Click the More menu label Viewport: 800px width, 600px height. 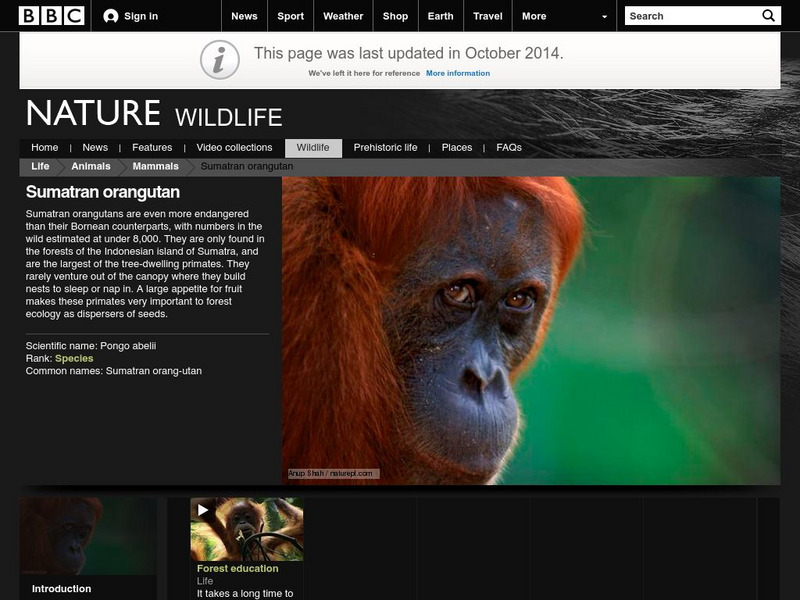point(534,16)
